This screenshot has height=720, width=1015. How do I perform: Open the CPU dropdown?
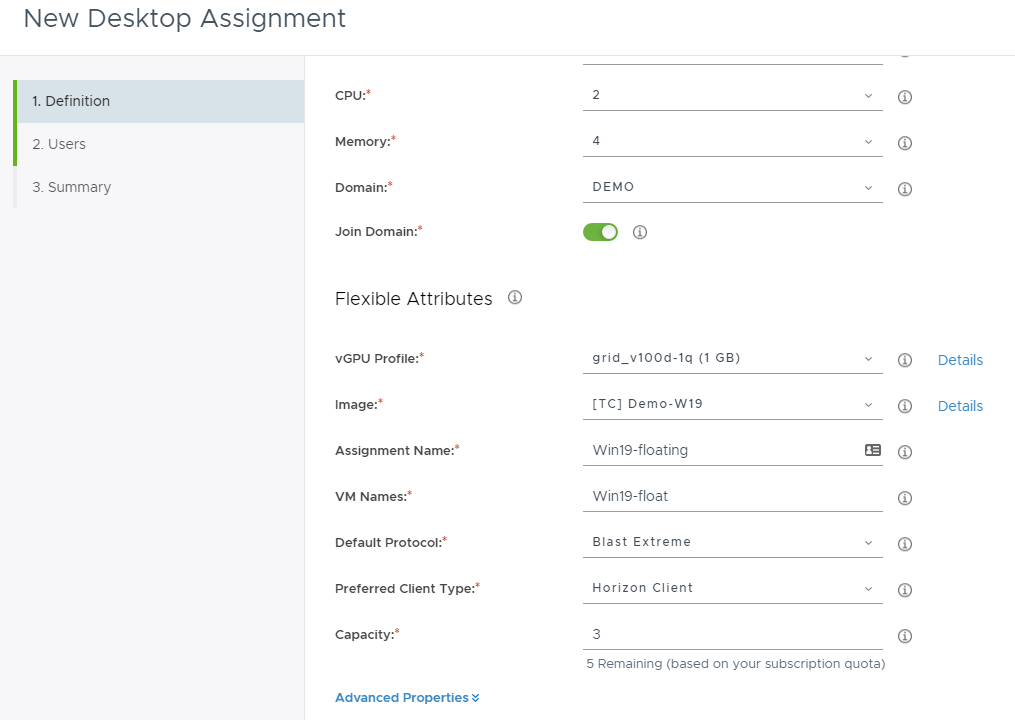(732, 95)
